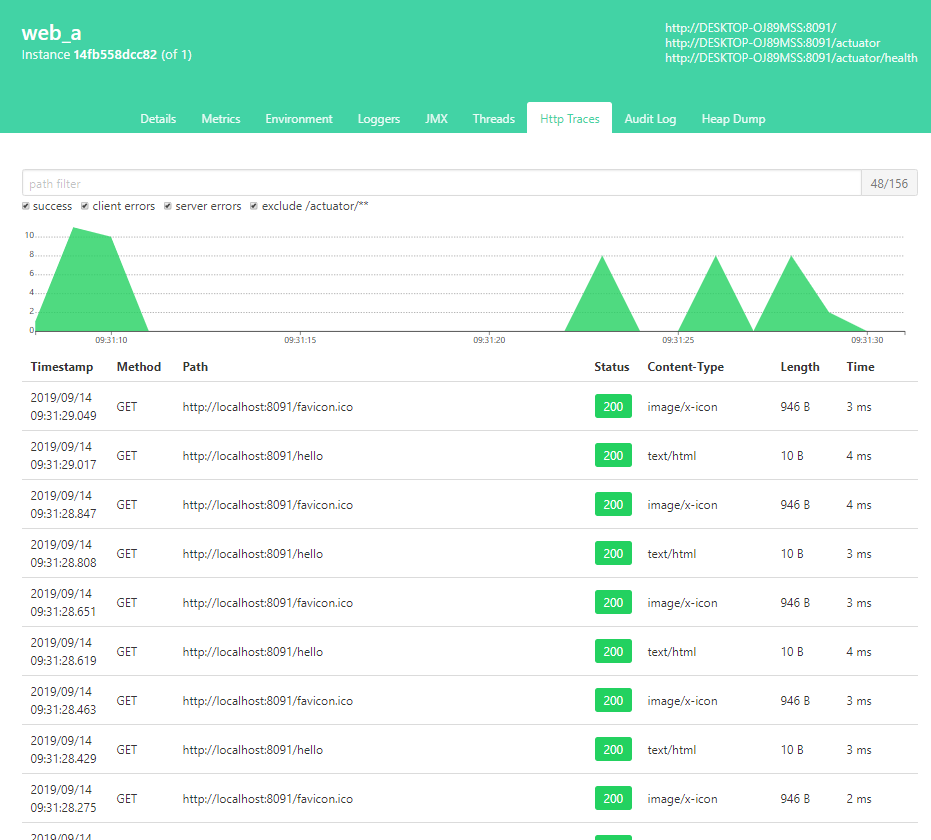Screen dimensions: 931x840
Task: Select the trace at 09:31:28.619
Action: (x=470, y=651)
